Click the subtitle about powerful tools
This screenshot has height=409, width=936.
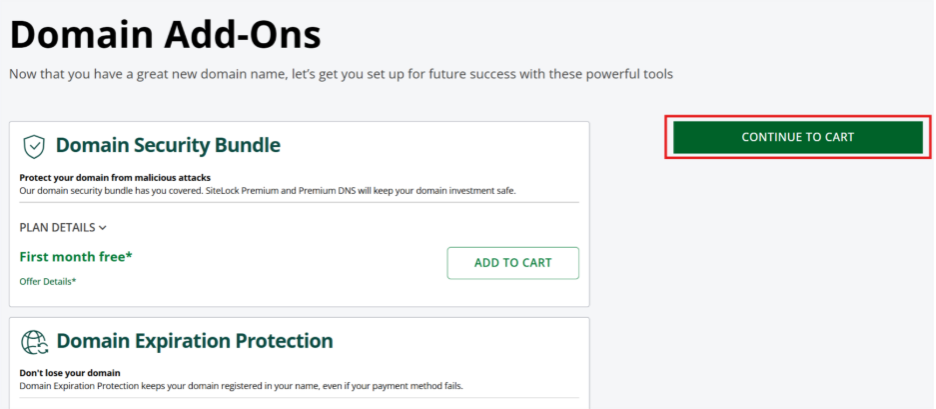[340, 75]
